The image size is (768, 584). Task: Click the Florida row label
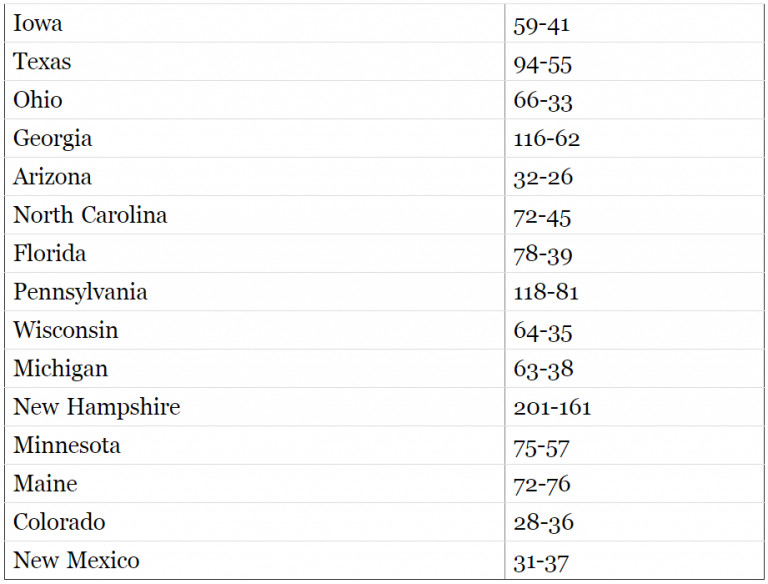click(x=50, y=253)
